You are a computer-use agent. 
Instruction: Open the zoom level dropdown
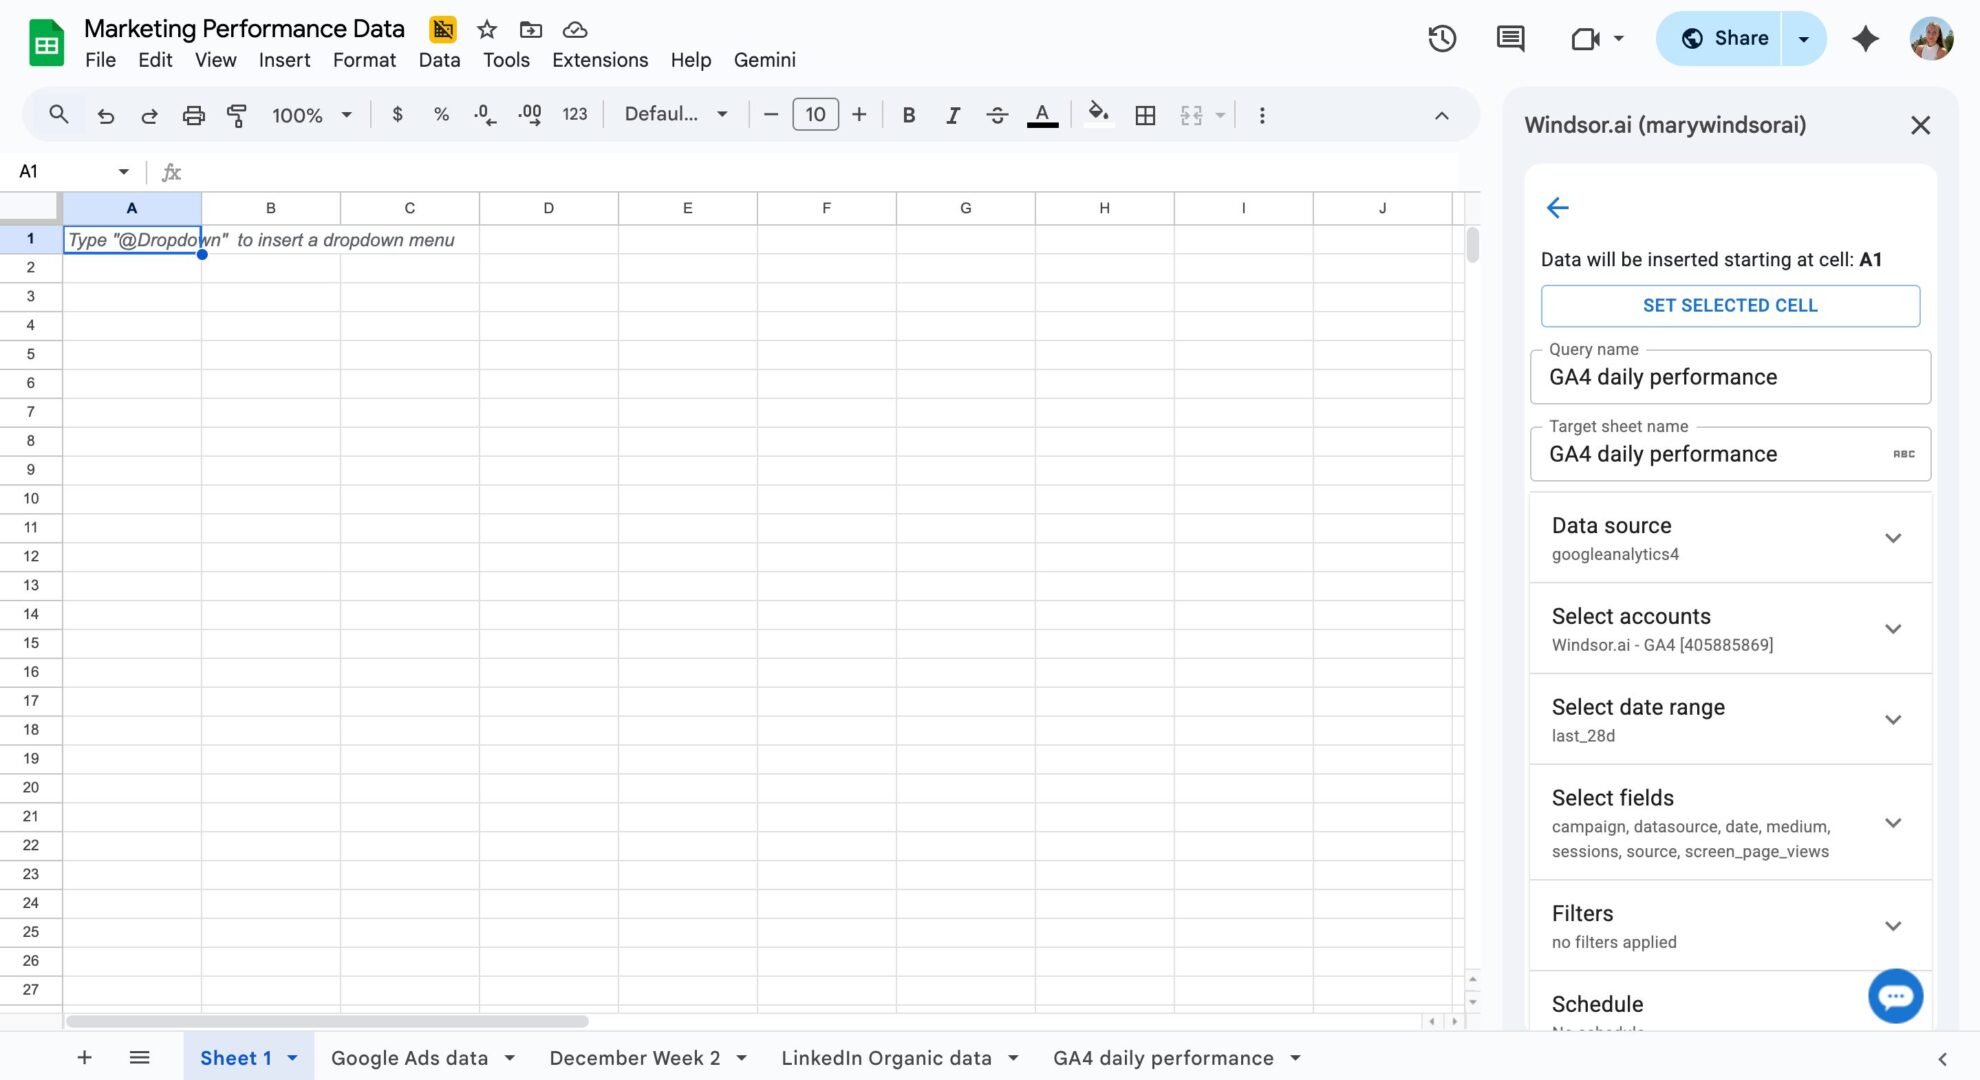pos(312,115)
